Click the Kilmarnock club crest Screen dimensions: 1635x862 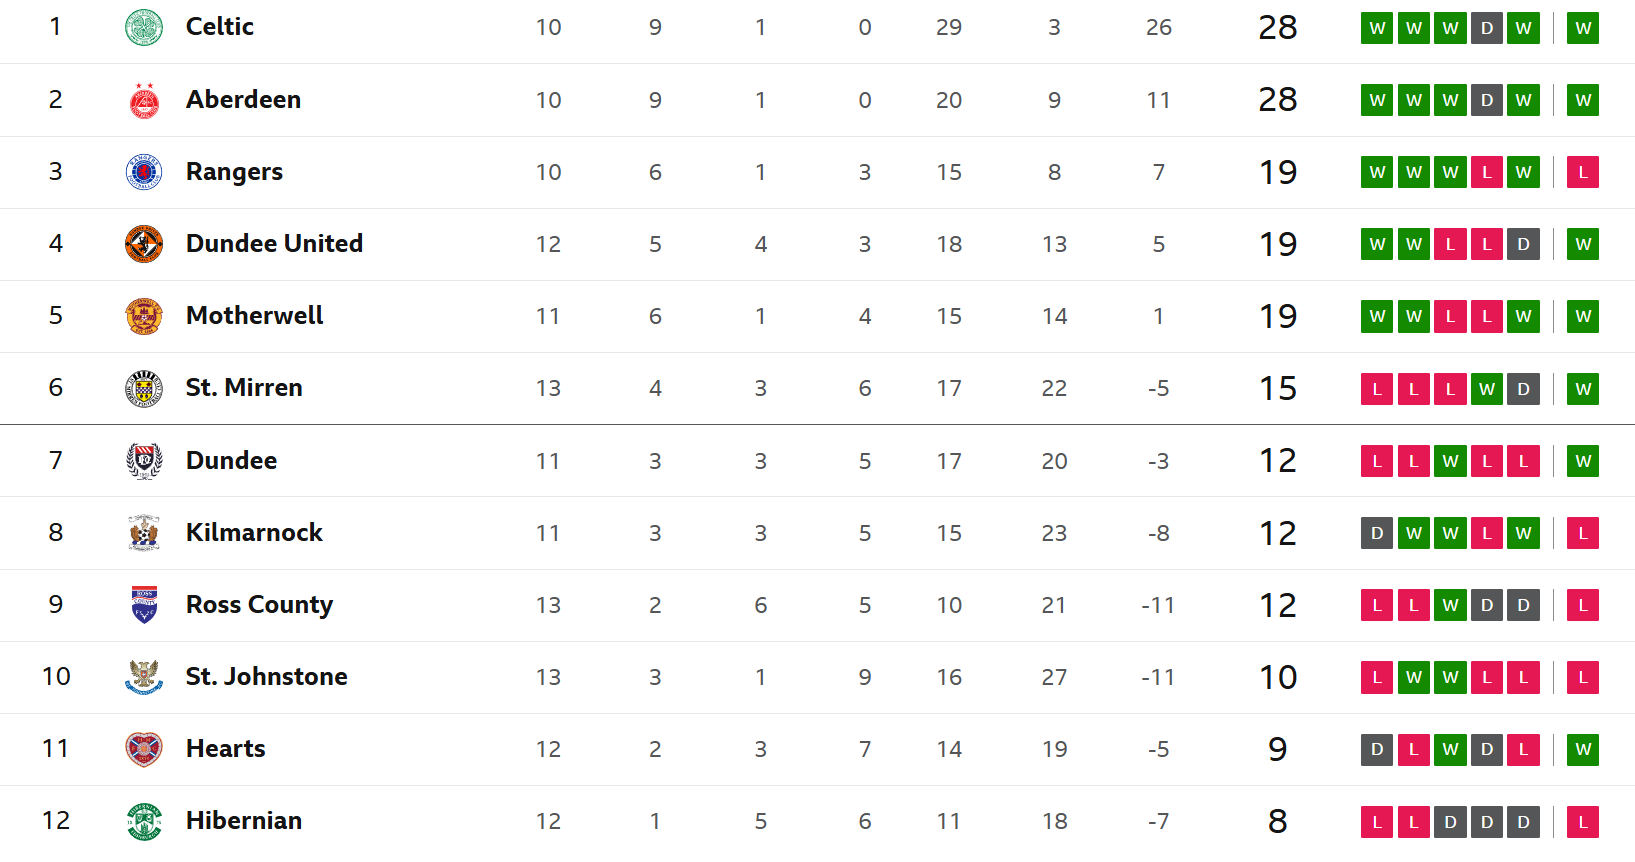click(x=144, y=533)
